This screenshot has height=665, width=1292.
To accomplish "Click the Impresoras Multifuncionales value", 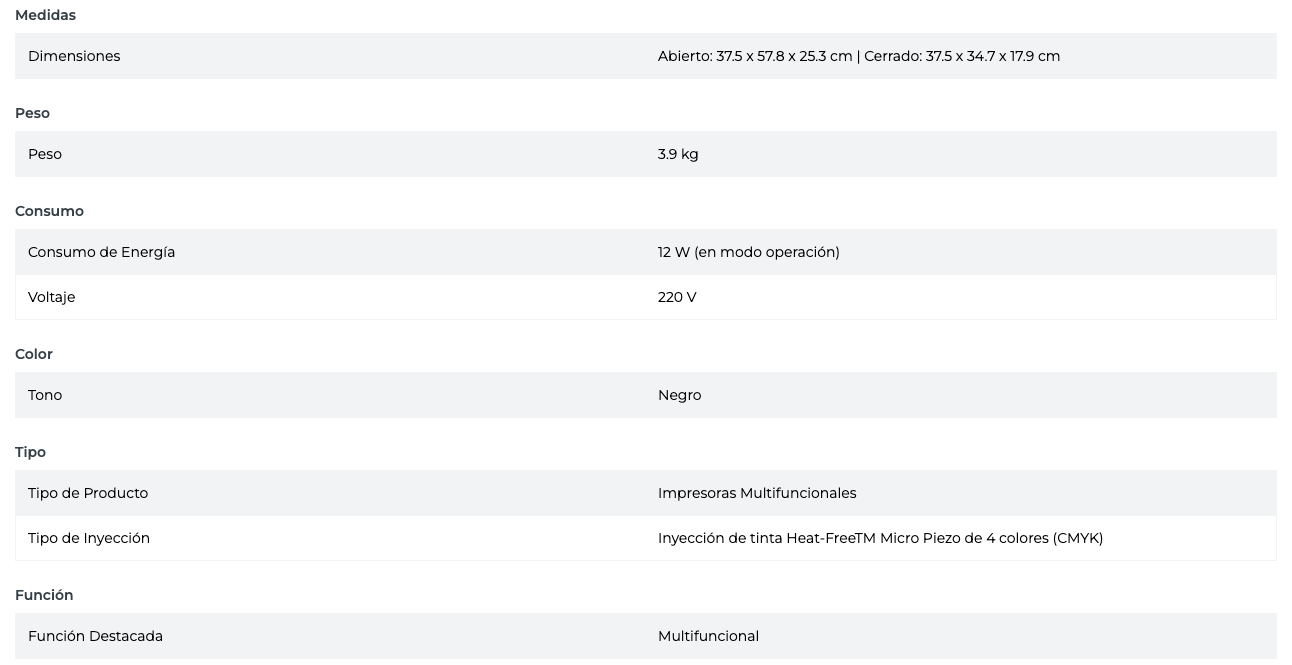I will coord(756,493).
